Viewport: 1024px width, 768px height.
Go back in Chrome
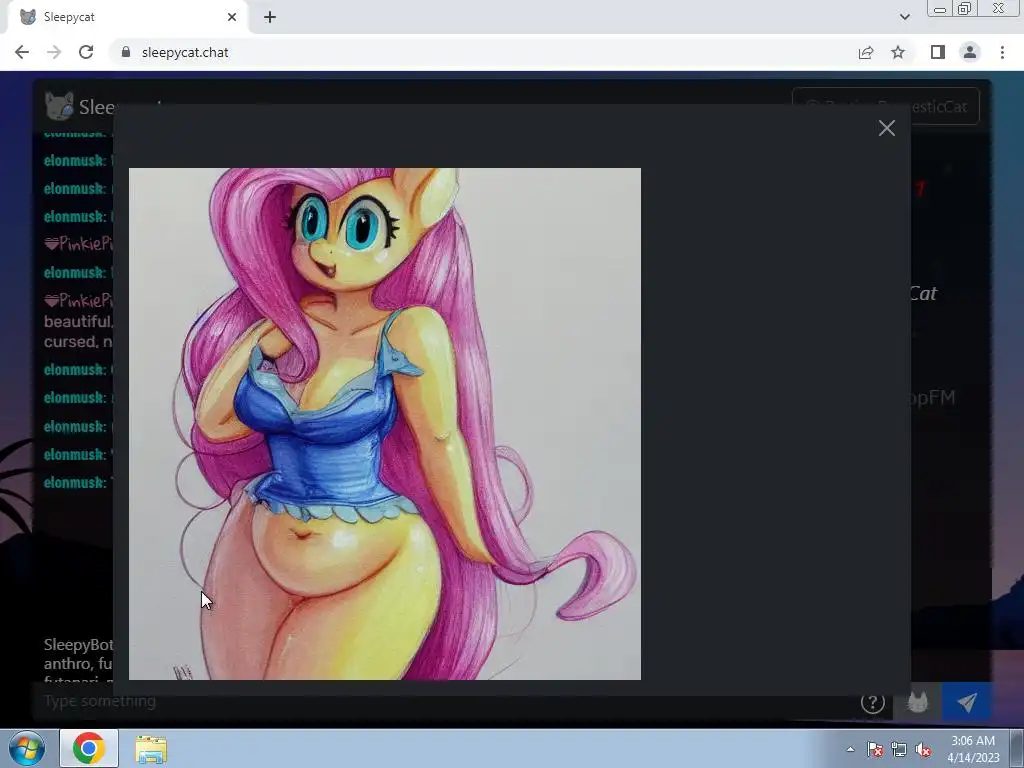[22, 52]
